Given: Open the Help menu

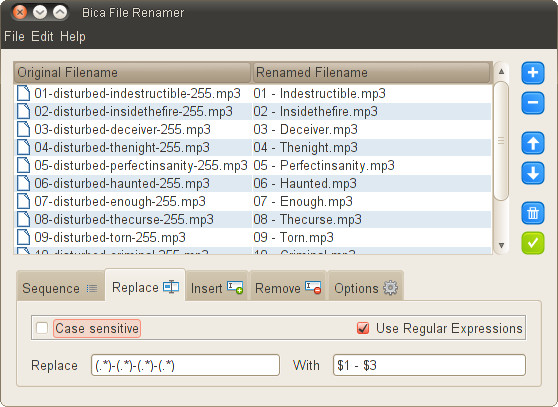Looking at the screenshot, I should point(73,36).
